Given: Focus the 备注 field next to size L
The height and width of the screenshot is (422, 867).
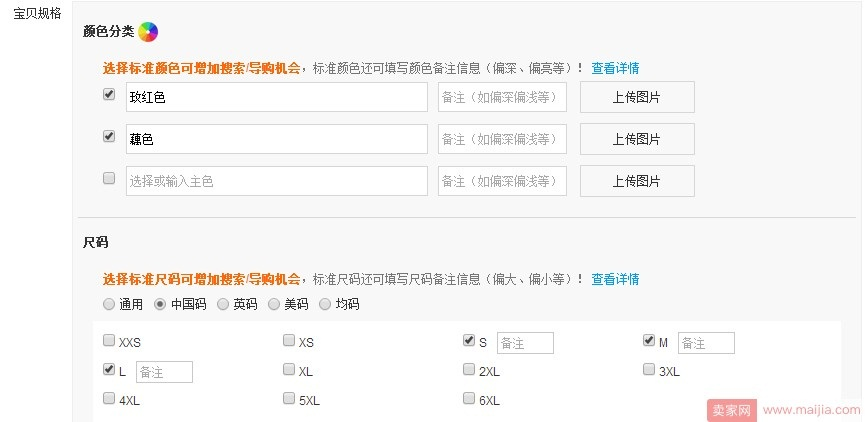Looking at the screenshot, I should [164, 372].
